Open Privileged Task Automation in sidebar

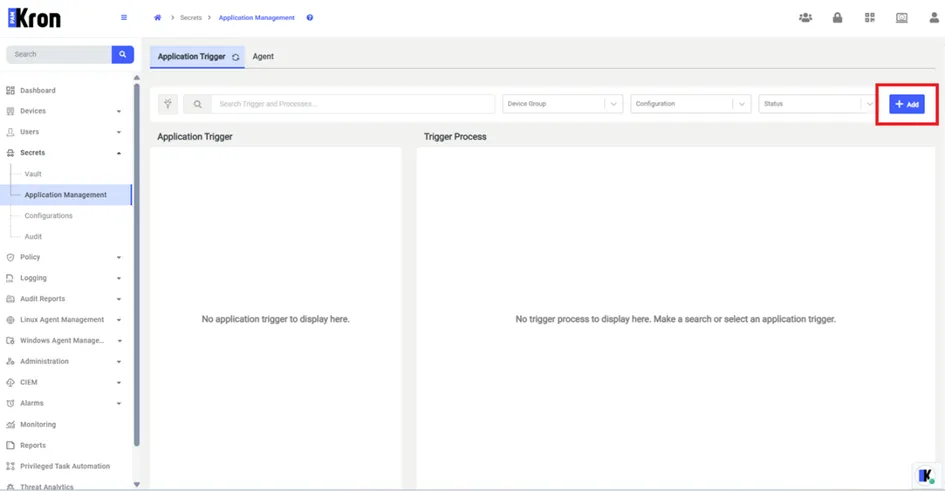coord(65,466)
